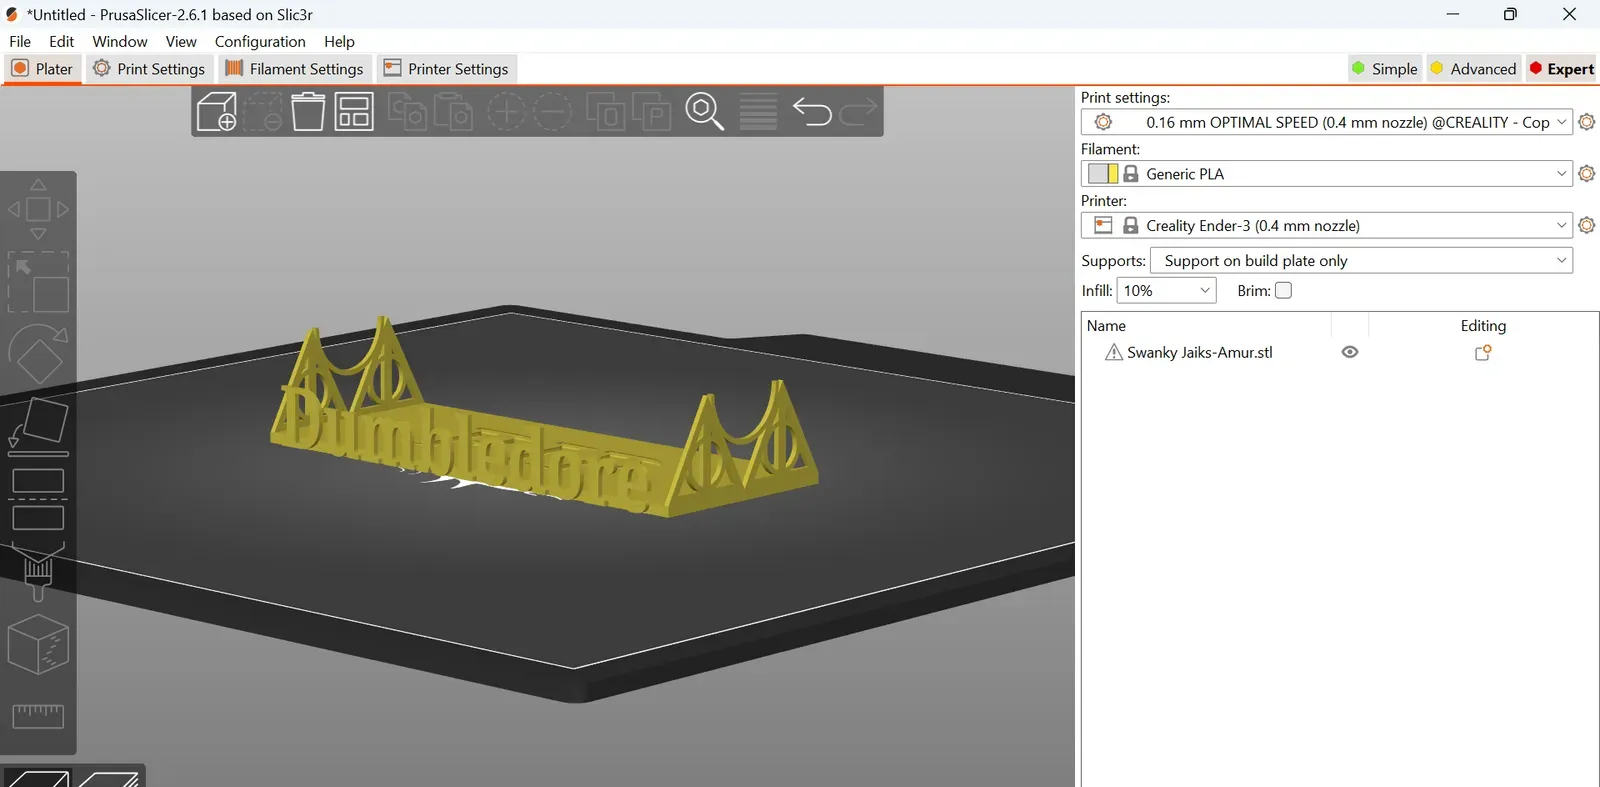
Task: Open the File menu
Action: [20, 41]
